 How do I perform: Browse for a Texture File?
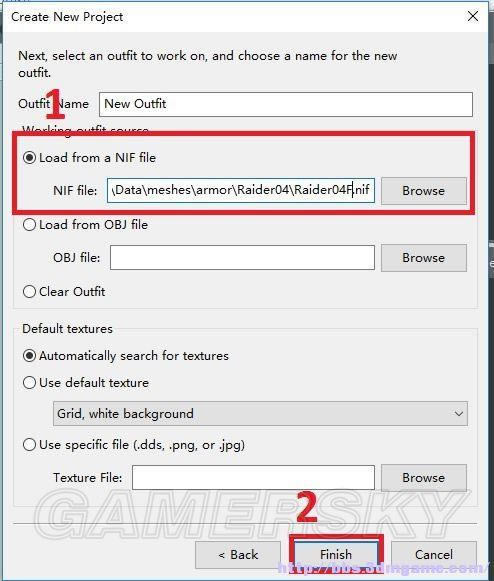424,478
